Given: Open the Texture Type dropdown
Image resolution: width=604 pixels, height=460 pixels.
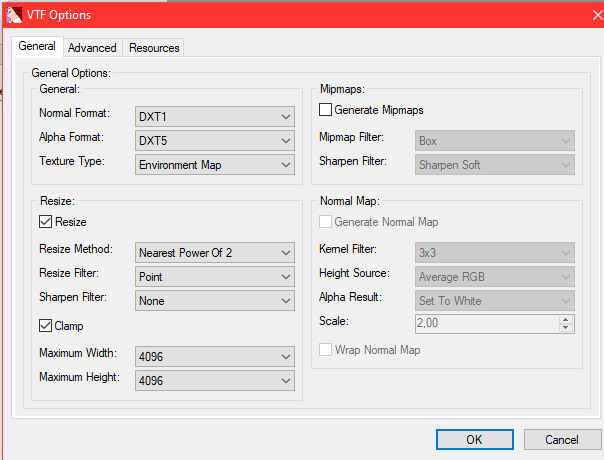Looking at the screenshot, I should [x=214, y=164].
